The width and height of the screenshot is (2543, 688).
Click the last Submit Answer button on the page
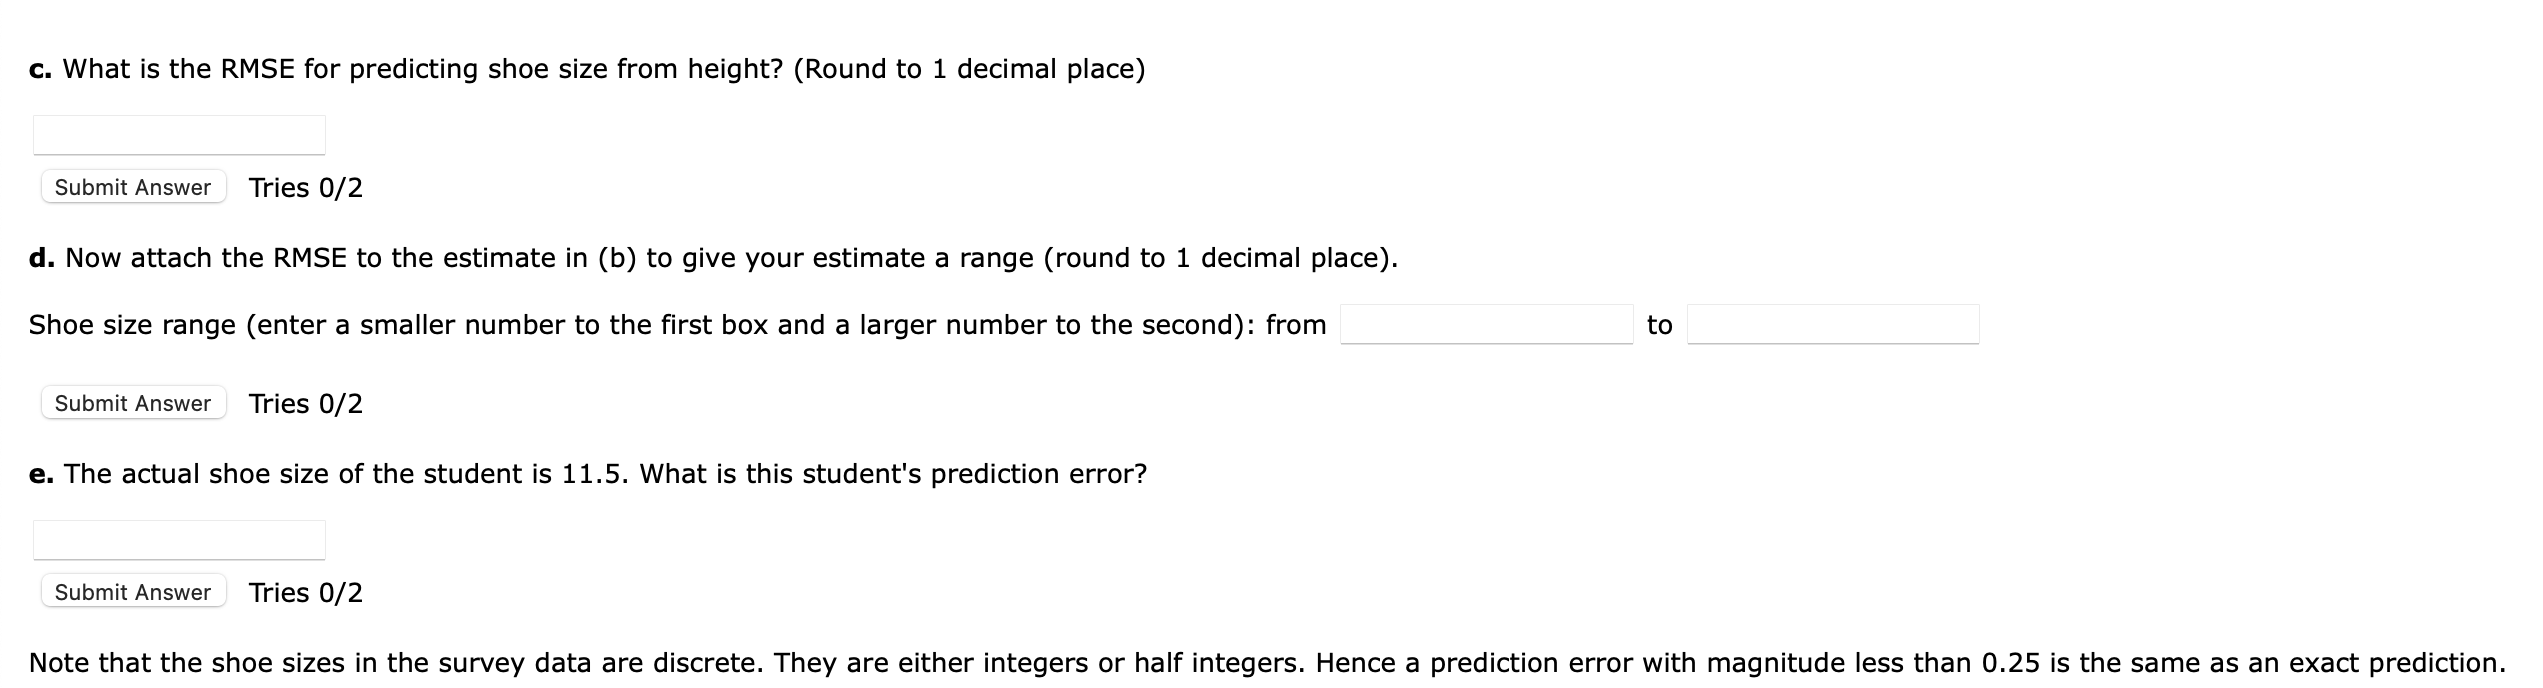[x=133, y=591]
